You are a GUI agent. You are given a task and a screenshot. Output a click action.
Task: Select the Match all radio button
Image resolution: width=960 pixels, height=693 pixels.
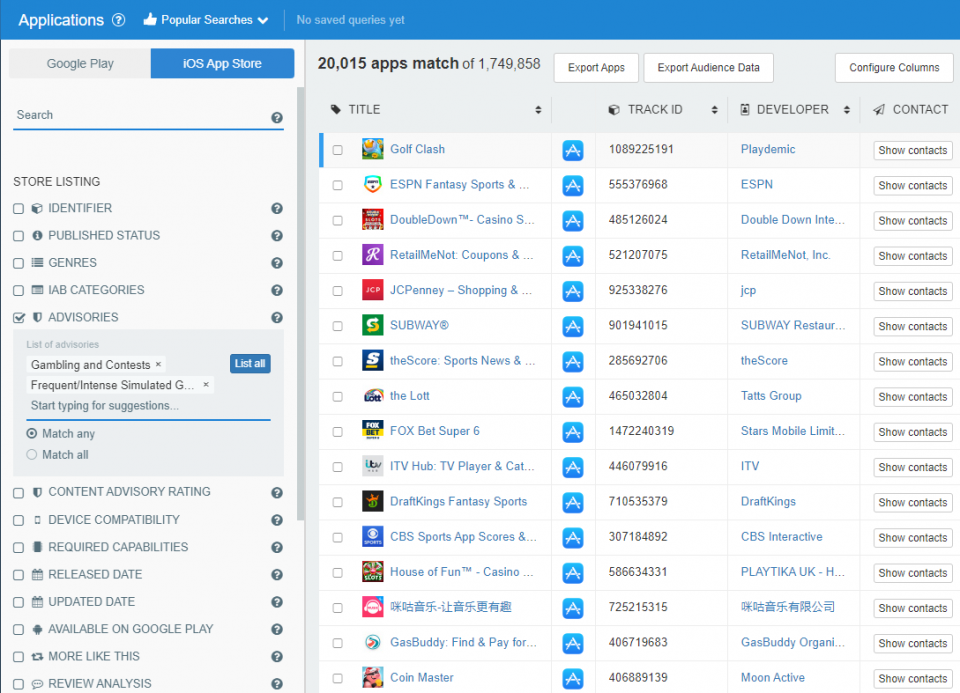[x=32, y=455]
